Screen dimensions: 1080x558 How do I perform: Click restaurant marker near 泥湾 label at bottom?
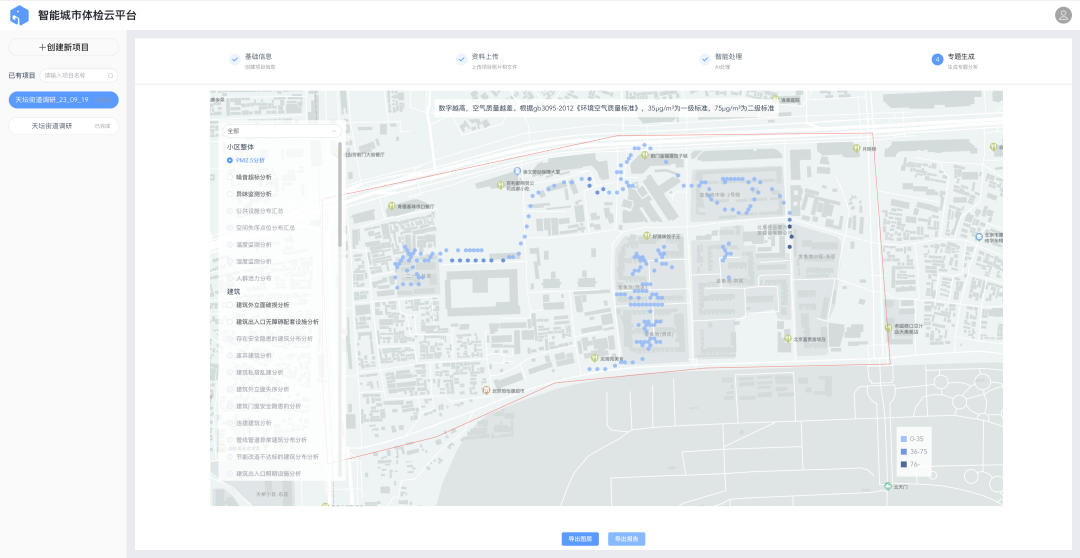594,358
